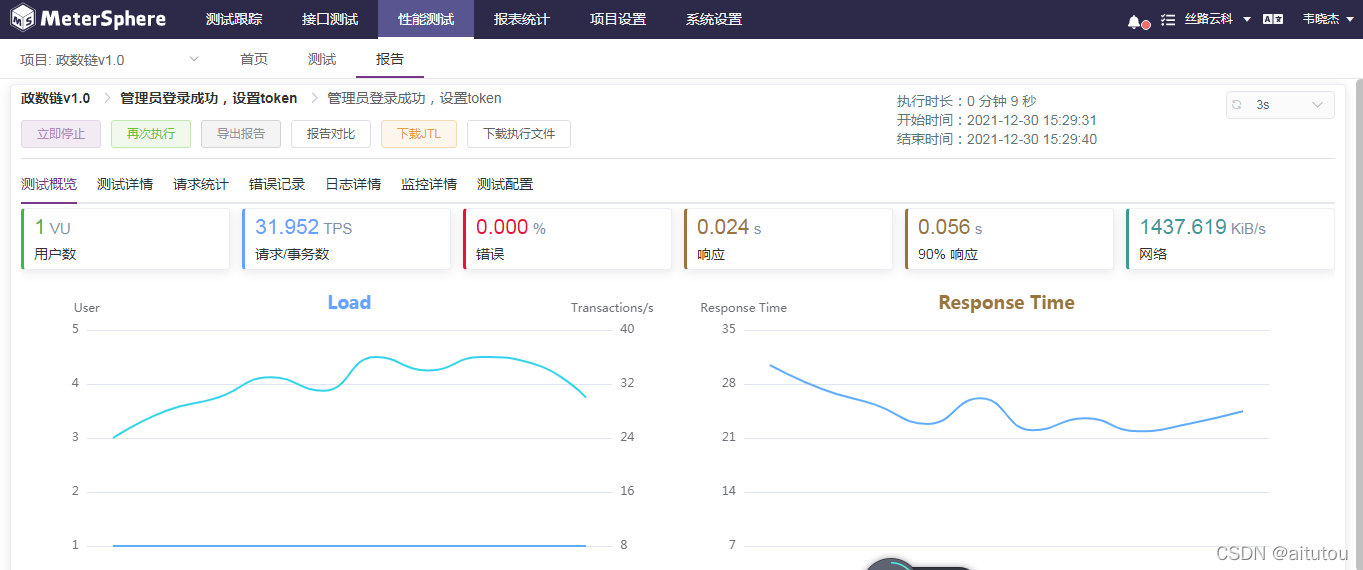
Task: Go to 接口测试 module
Action: click(330, 19)
